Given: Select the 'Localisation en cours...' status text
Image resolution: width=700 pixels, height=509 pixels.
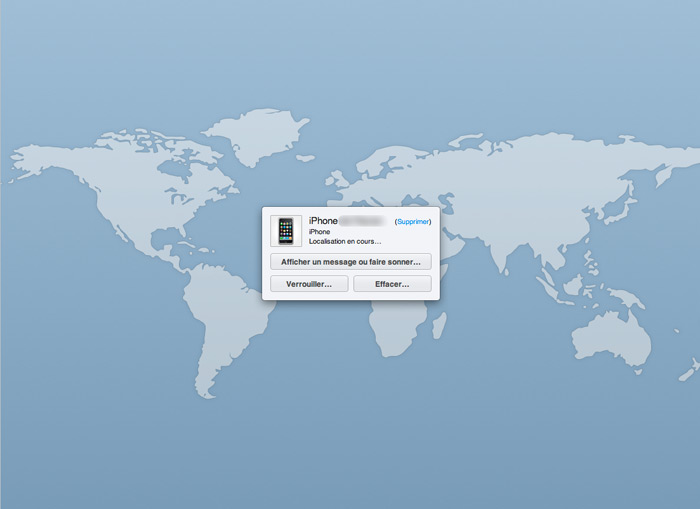Looking at the screenshot, I should (x=345, y=242).
